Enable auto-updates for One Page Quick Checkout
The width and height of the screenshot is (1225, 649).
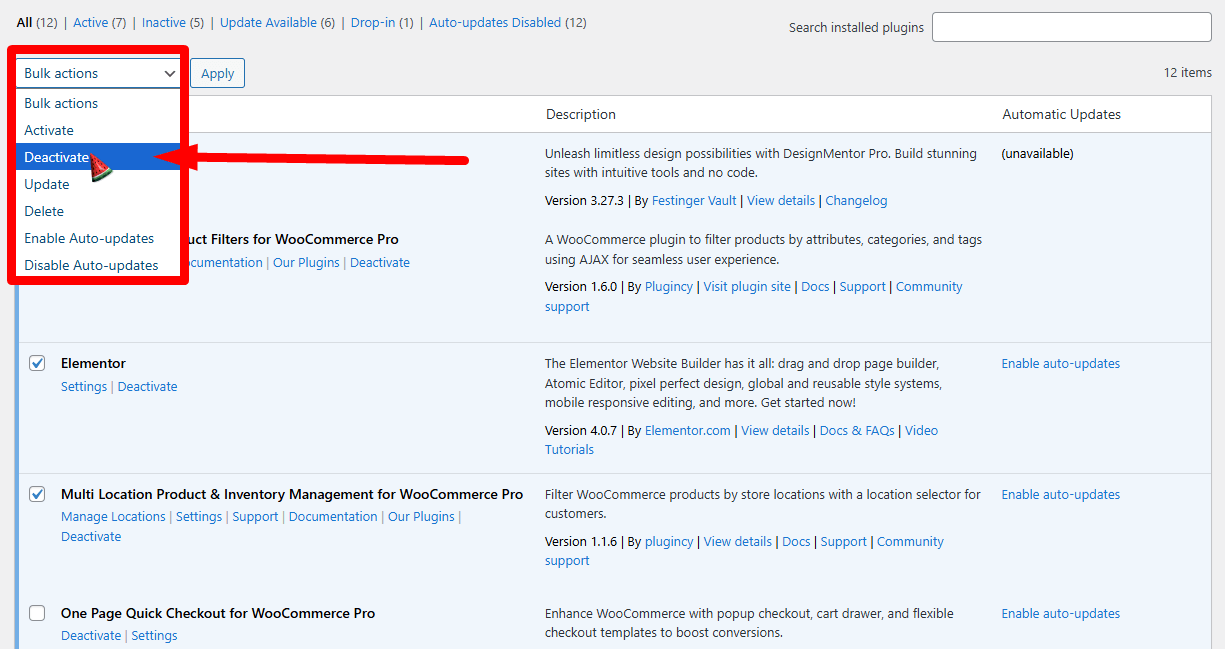pyautogui.click(x=1061, y=613)
